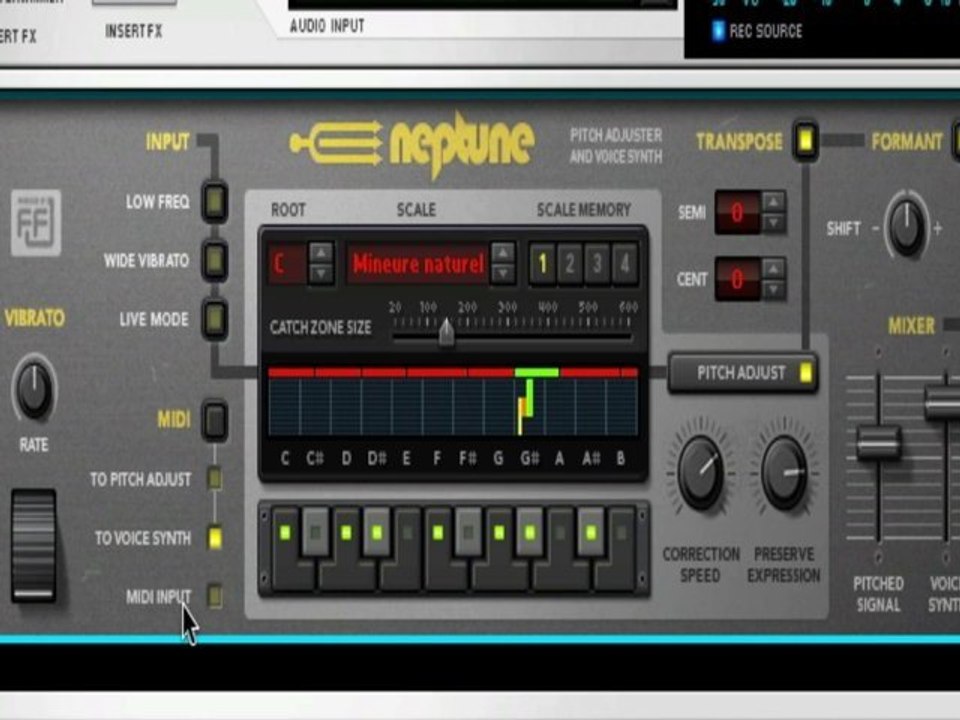960x720 pixels.
Task: Toggle the A# key on the scale keyboard
Action: coord(591,531)
